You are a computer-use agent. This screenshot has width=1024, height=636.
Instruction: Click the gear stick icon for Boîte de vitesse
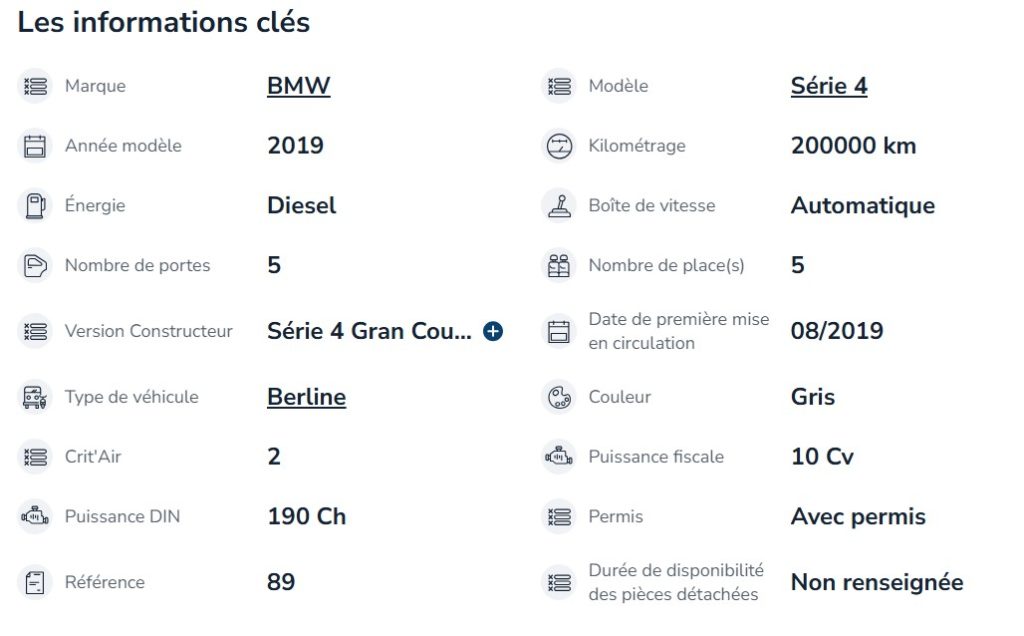coord(558,206)
